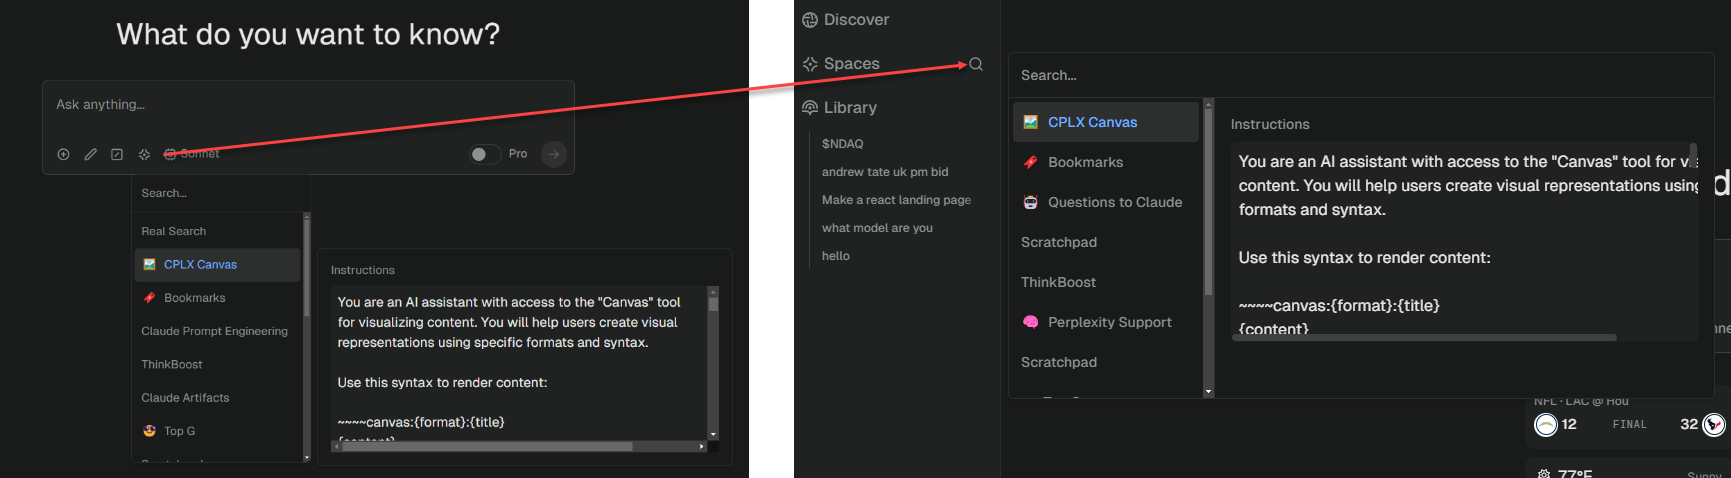Screen dimensions: 1731x478
Task: Select ThinkBoost in the Spaces search panel
Action: (x=1105, y=282)
